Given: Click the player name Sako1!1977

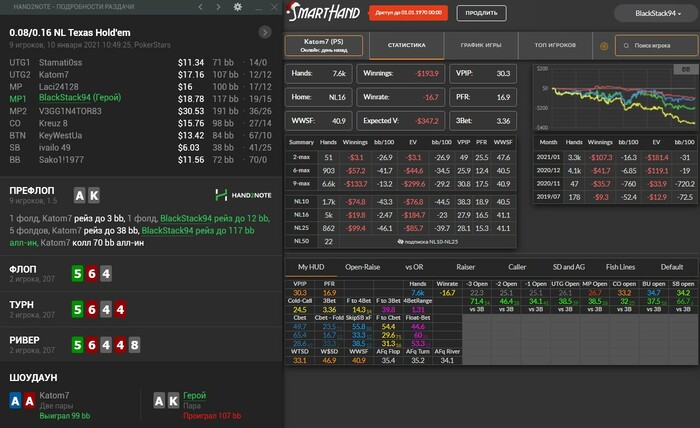Looking at the screenshot, I should pos(61,159).
